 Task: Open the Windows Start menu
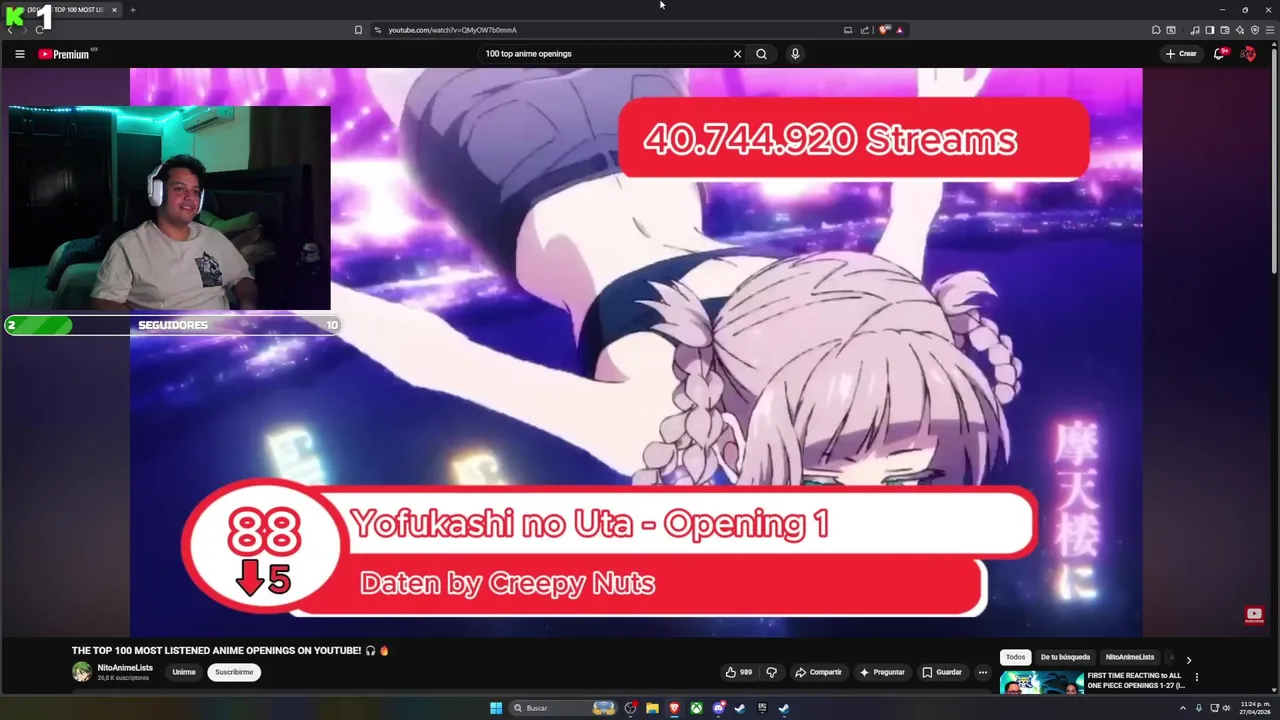point(495,708)
